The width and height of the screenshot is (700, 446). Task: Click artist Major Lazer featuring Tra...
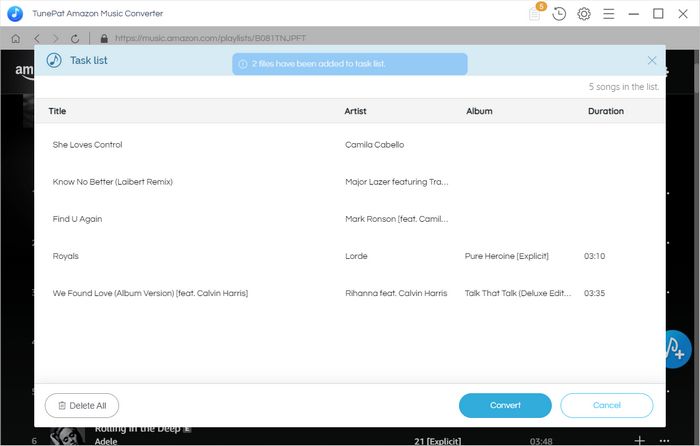[x=396, y=182]
